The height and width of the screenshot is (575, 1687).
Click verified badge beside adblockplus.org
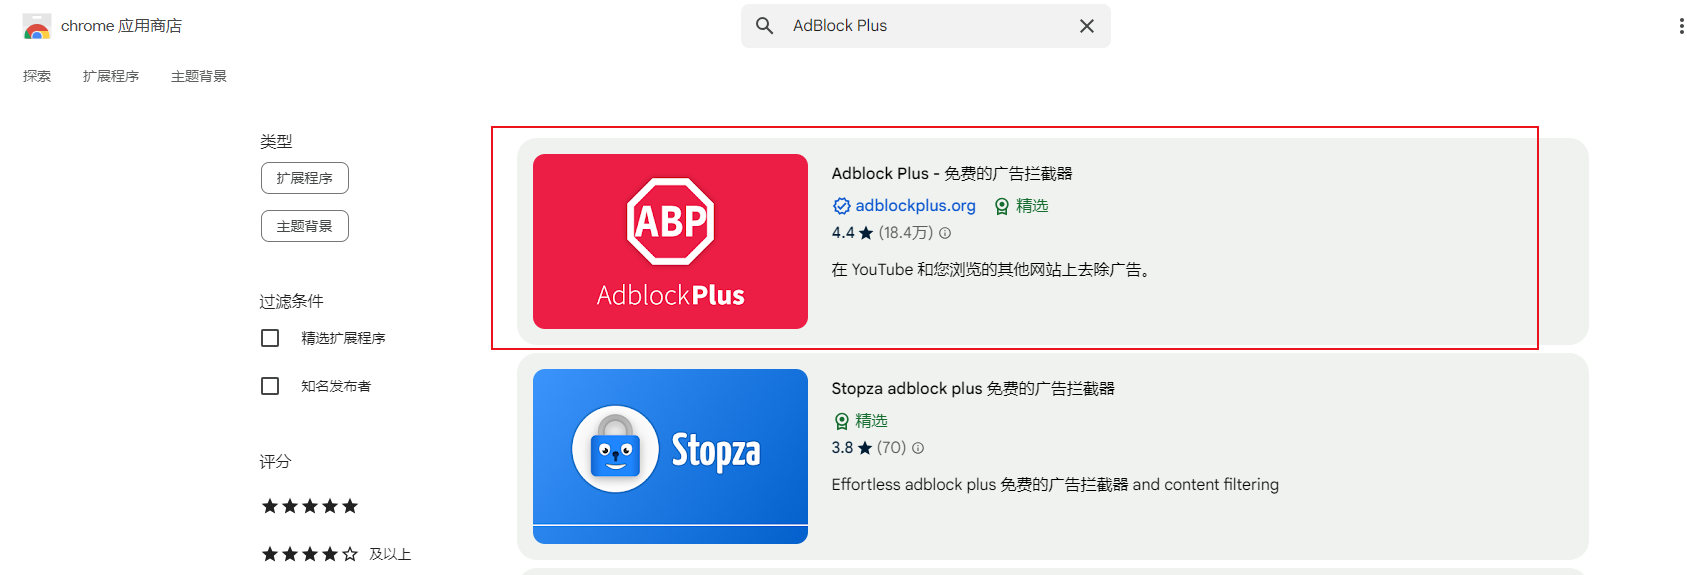pos(842,206)
